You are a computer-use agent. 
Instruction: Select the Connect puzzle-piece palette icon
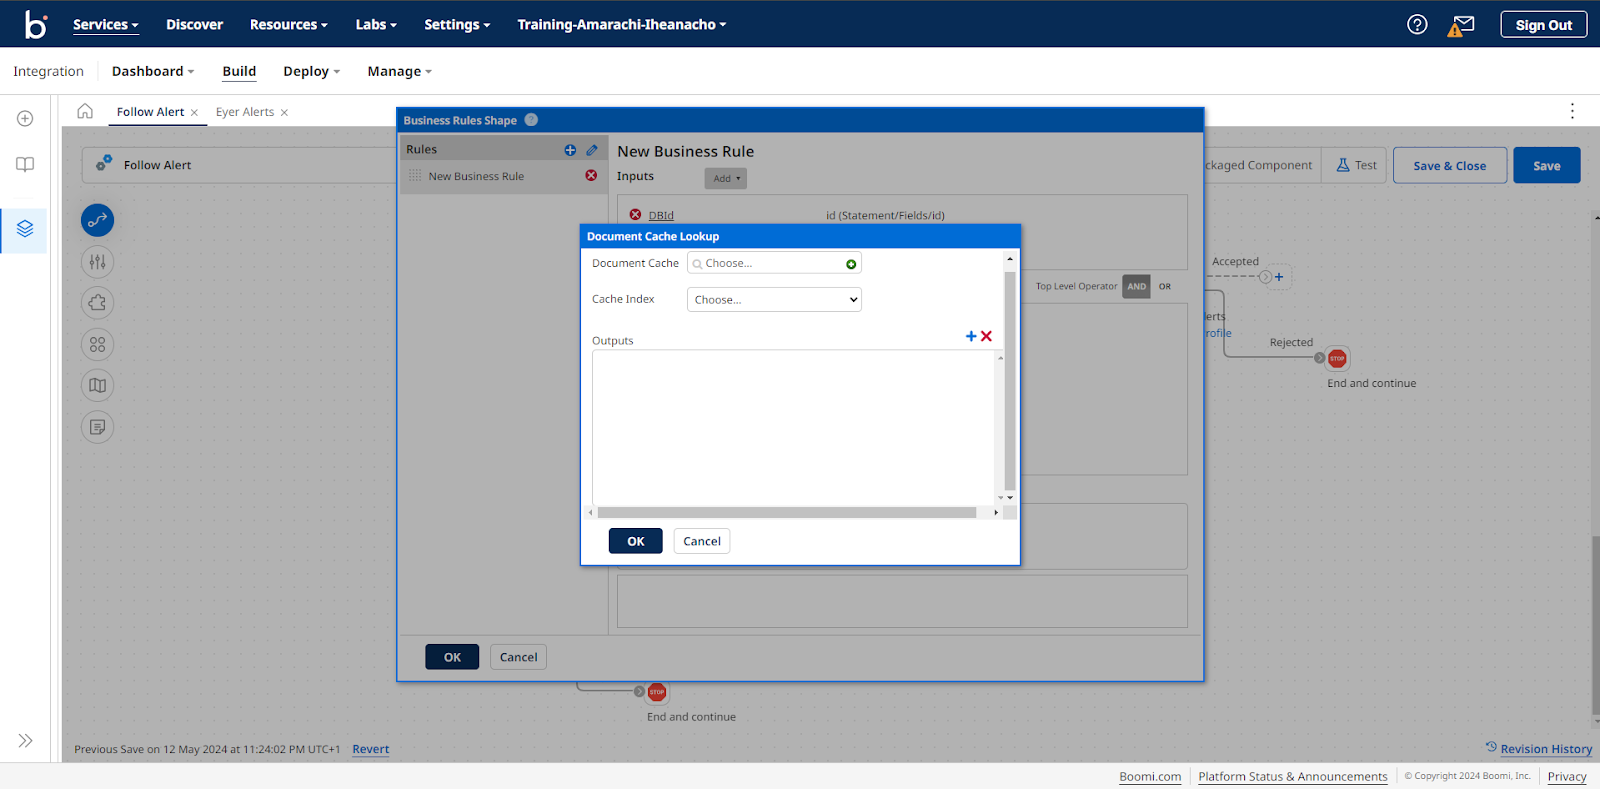point(97,303)
